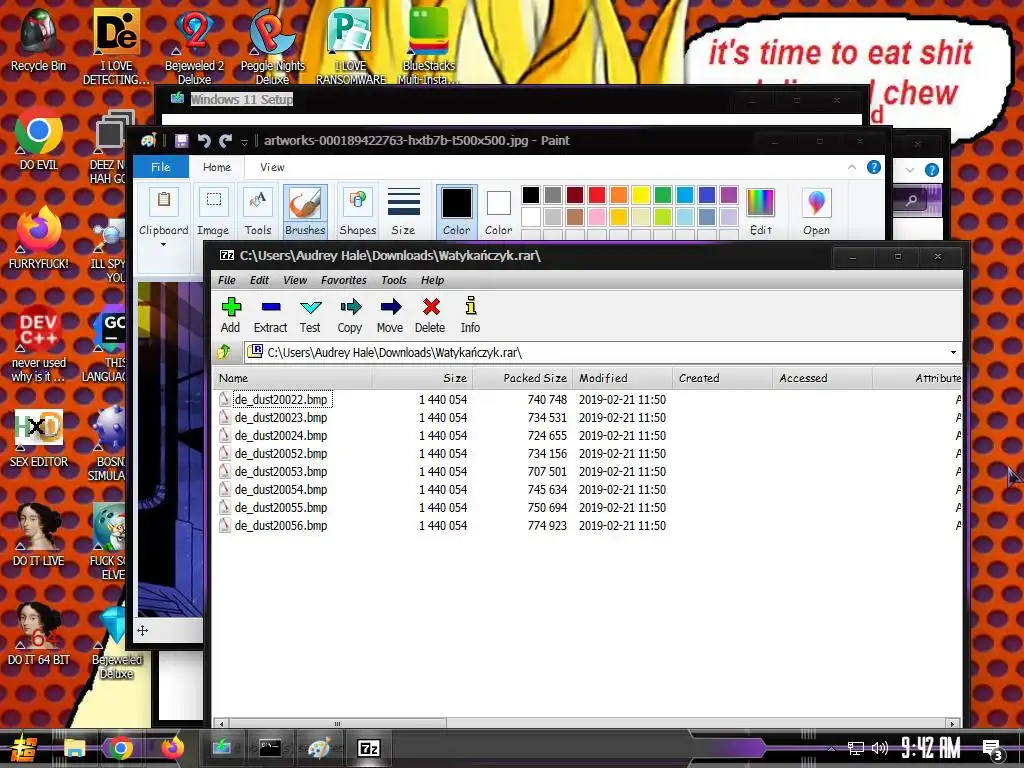The image size is (1024, 768).
Task: Open Paint 3D from Paint ribbon
Action: tap(816, 211)
